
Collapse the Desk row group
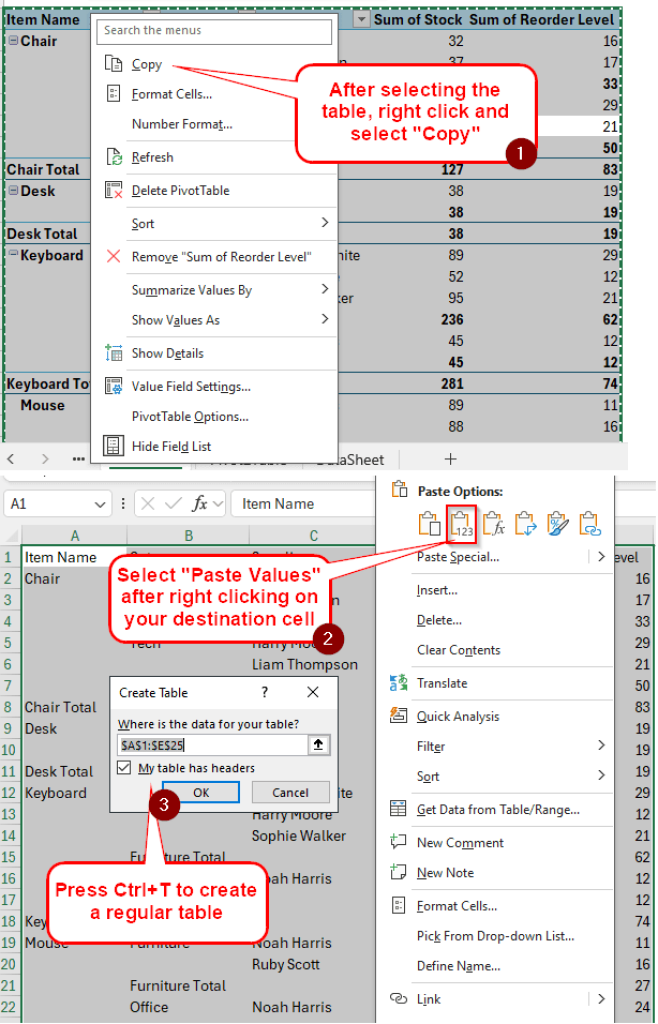coord(13,191)
